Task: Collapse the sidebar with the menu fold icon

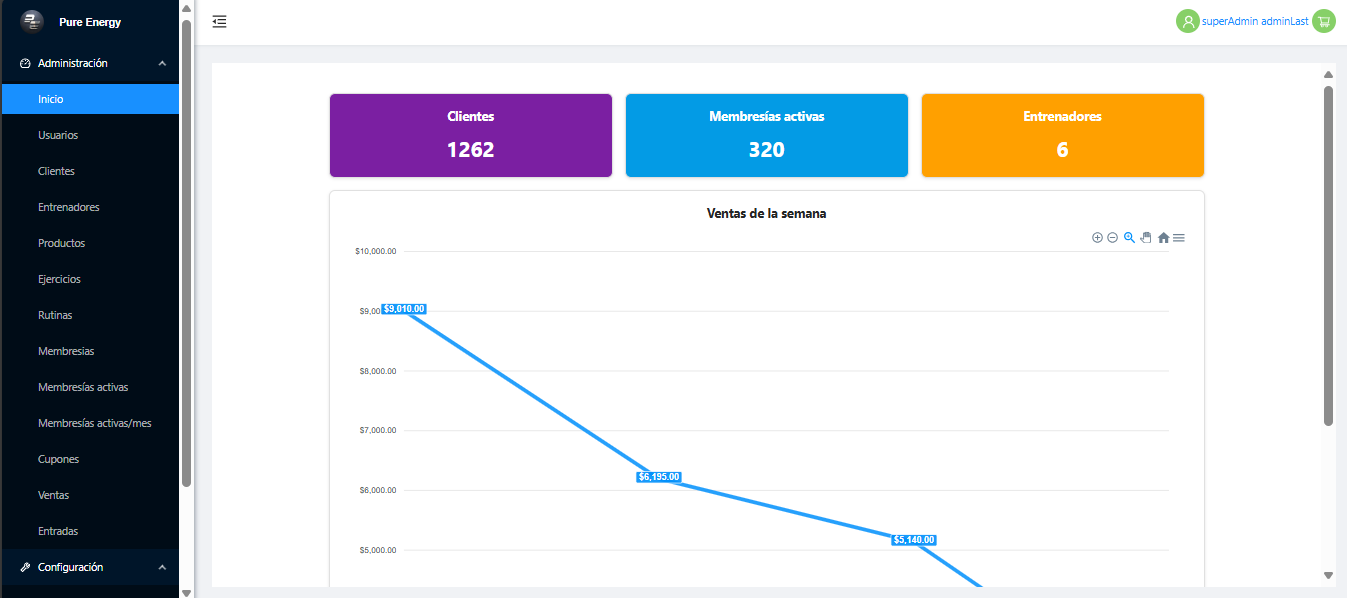Action: (220, 21)
